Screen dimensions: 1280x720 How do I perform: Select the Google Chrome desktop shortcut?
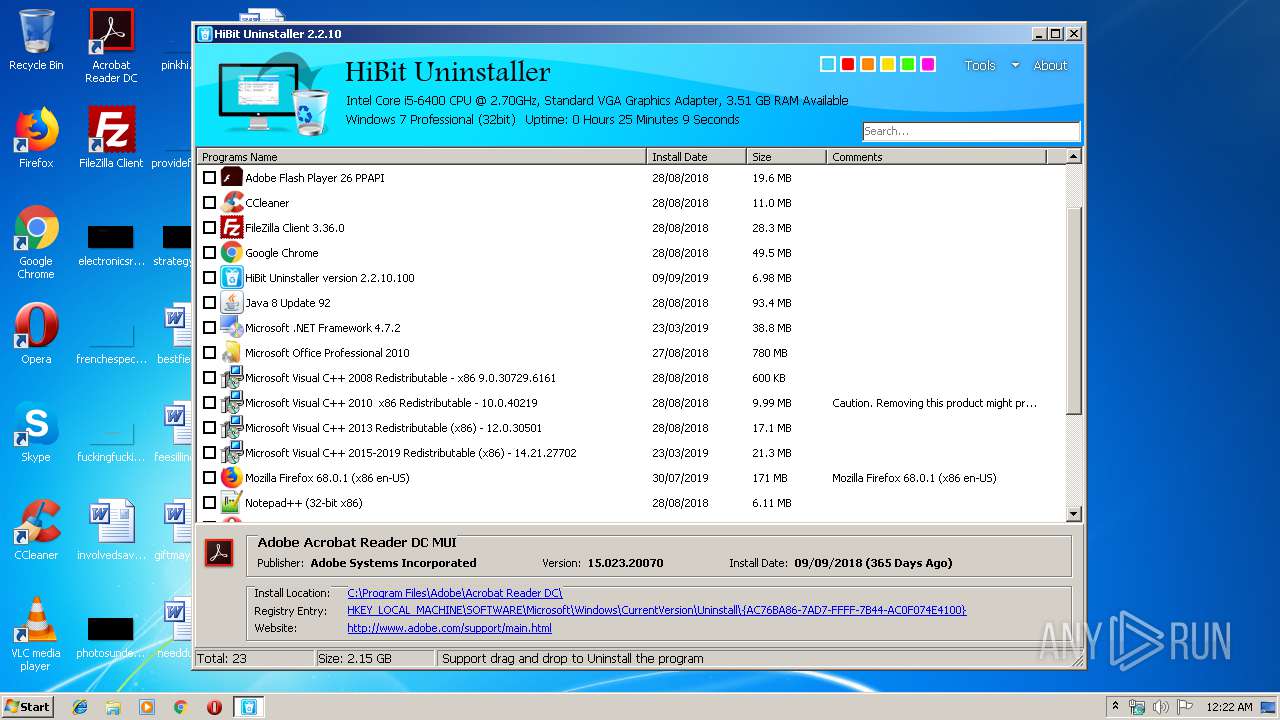[x=36, y=242]
